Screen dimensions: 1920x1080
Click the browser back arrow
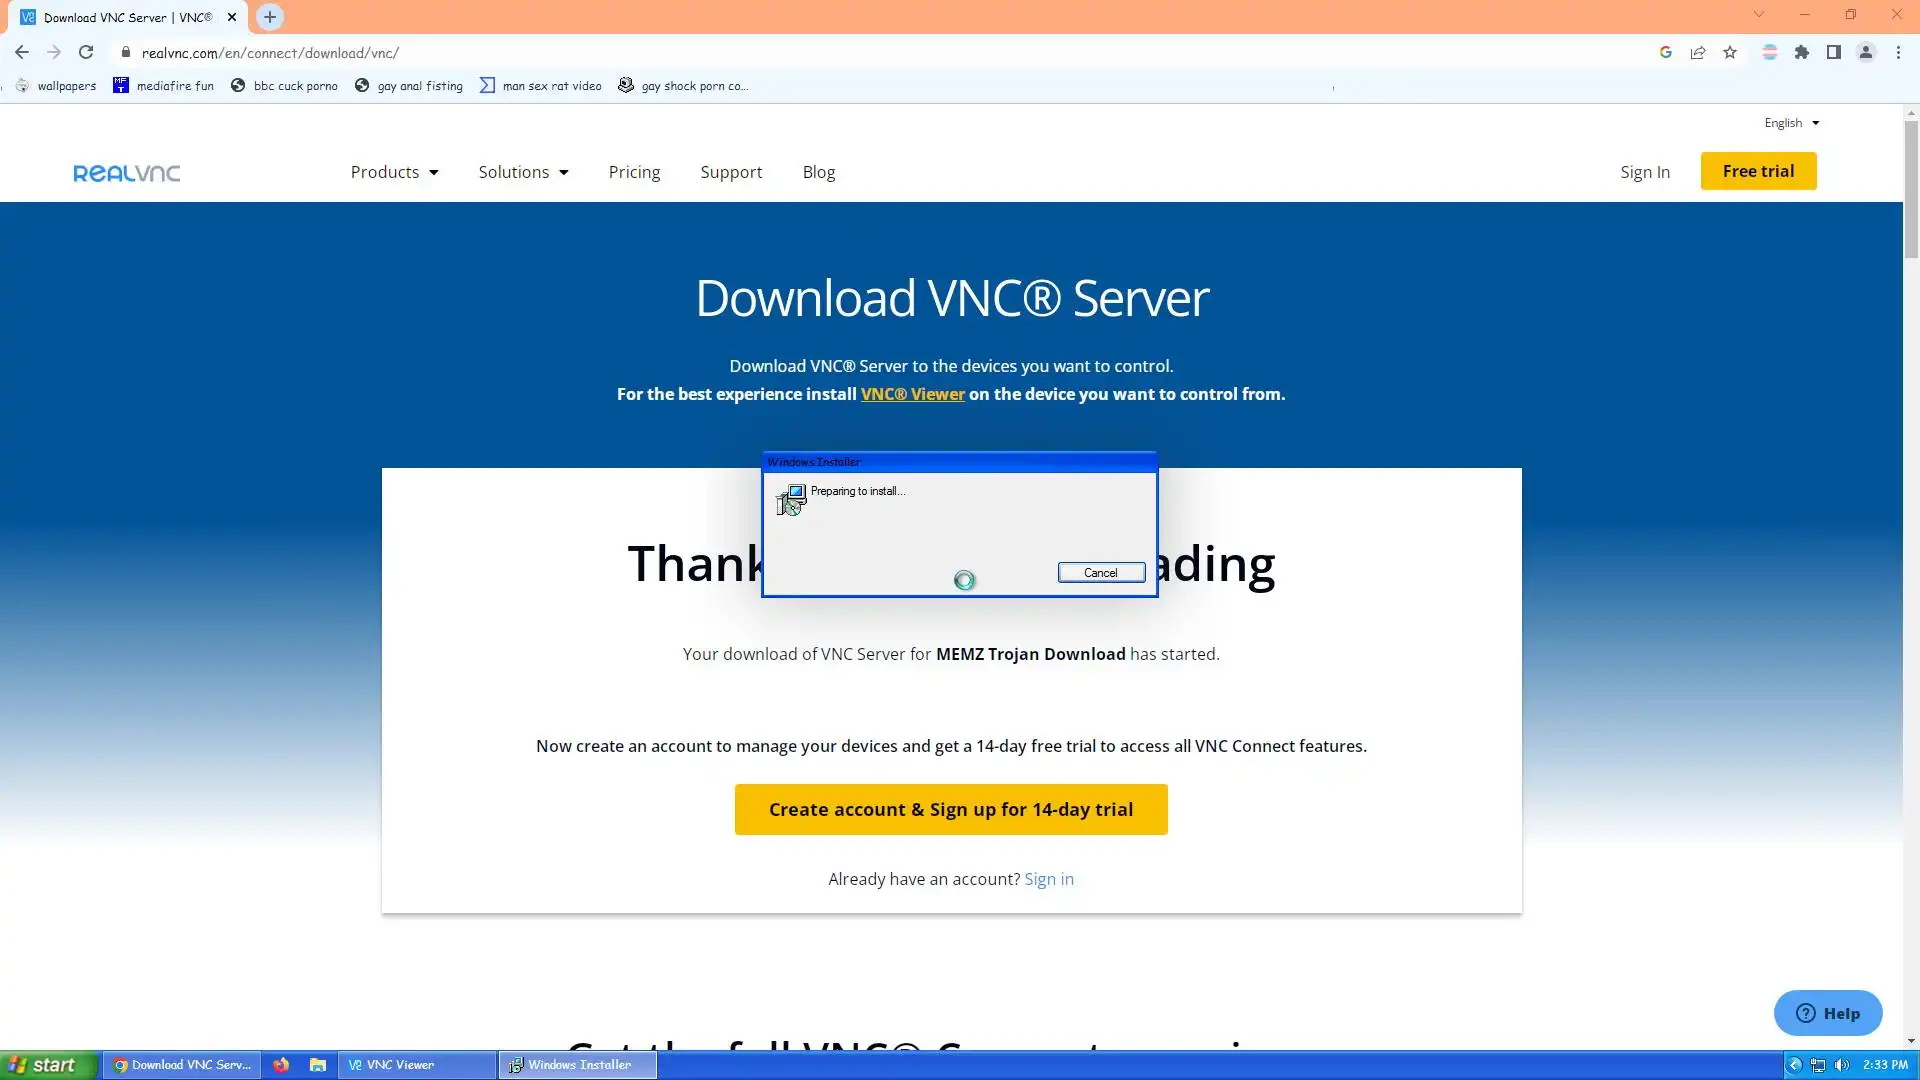[x=22, y=52]
